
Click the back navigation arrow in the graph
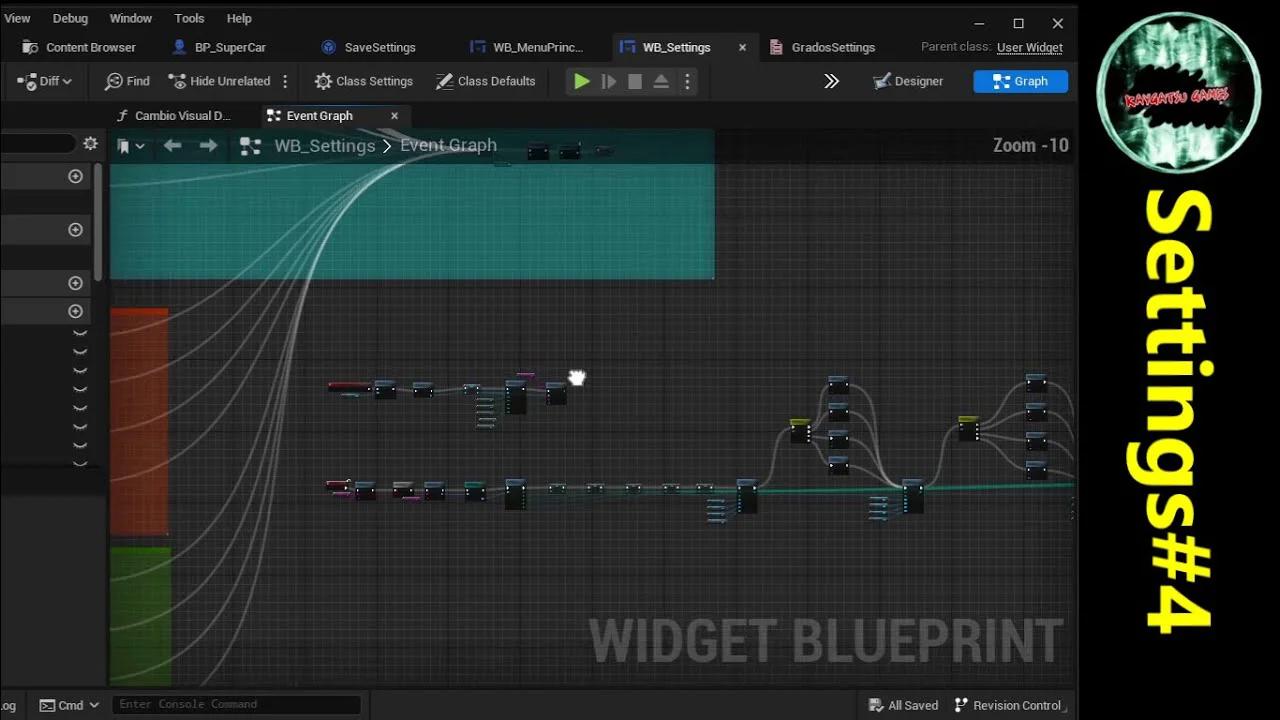pos(172,146)
